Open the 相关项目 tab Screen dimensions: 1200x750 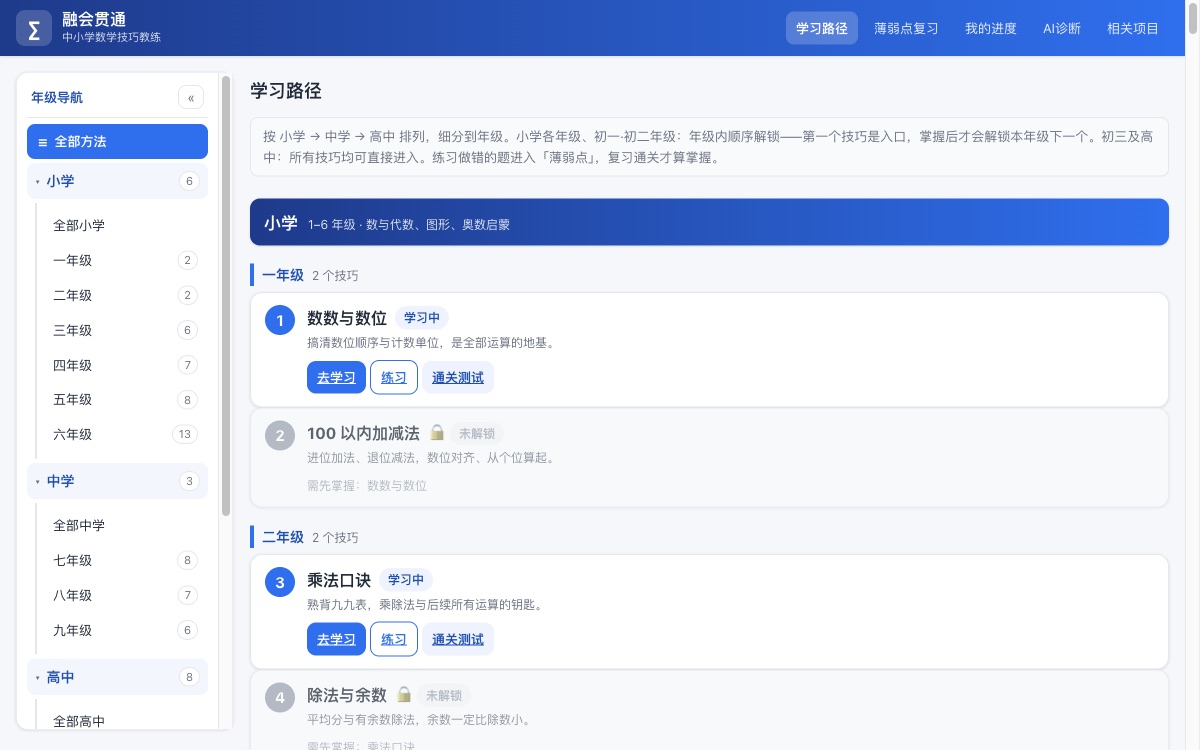[x=1133, y=28]
